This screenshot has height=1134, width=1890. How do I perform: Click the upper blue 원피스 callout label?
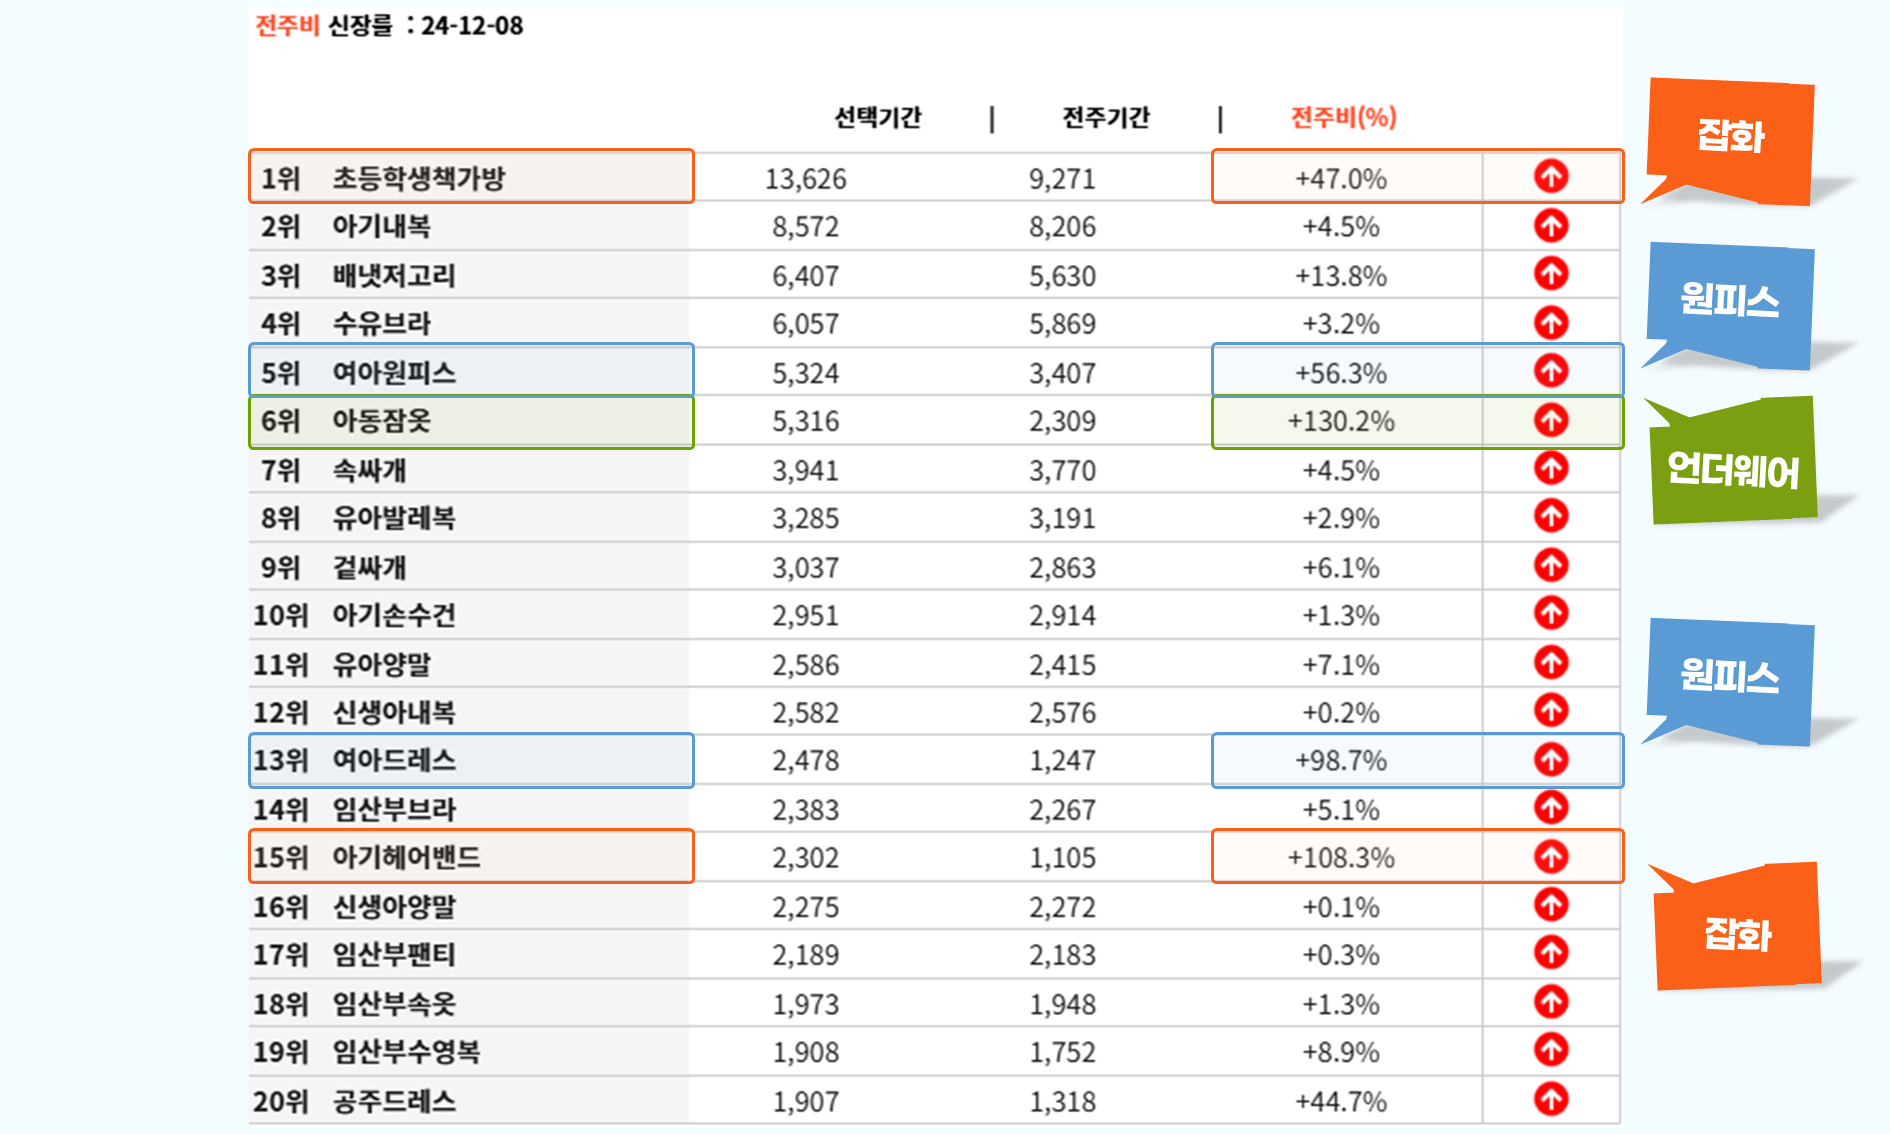[1730, 300]
